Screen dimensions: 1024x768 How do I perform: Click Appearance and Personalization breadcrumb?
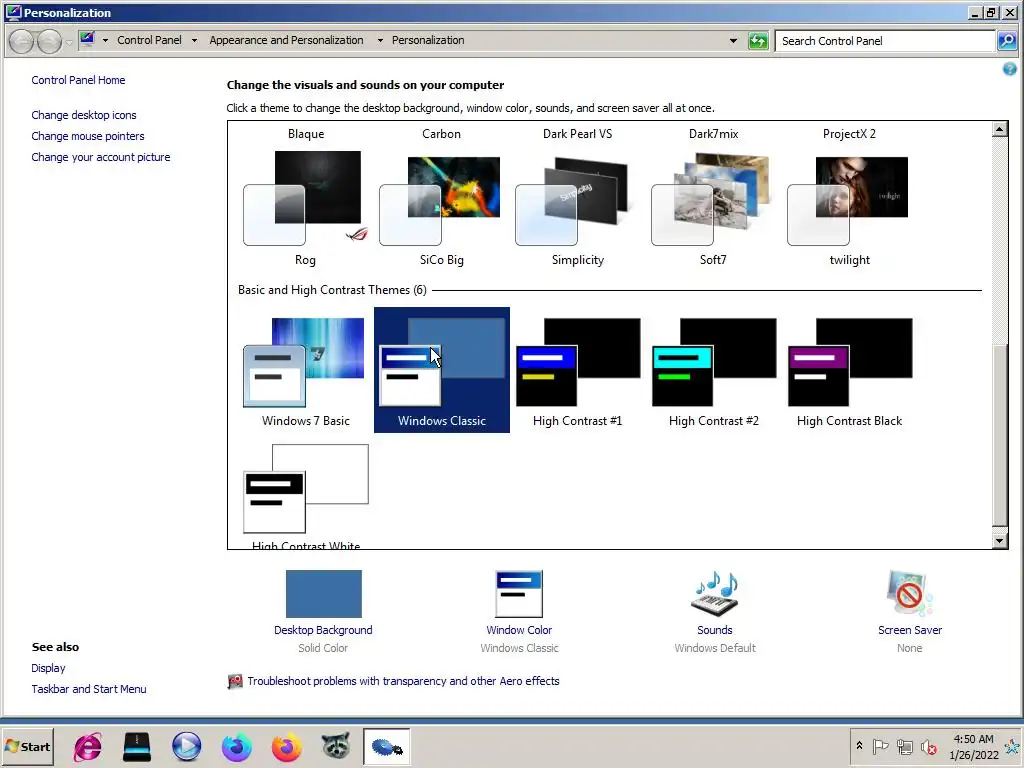point(286,40)
